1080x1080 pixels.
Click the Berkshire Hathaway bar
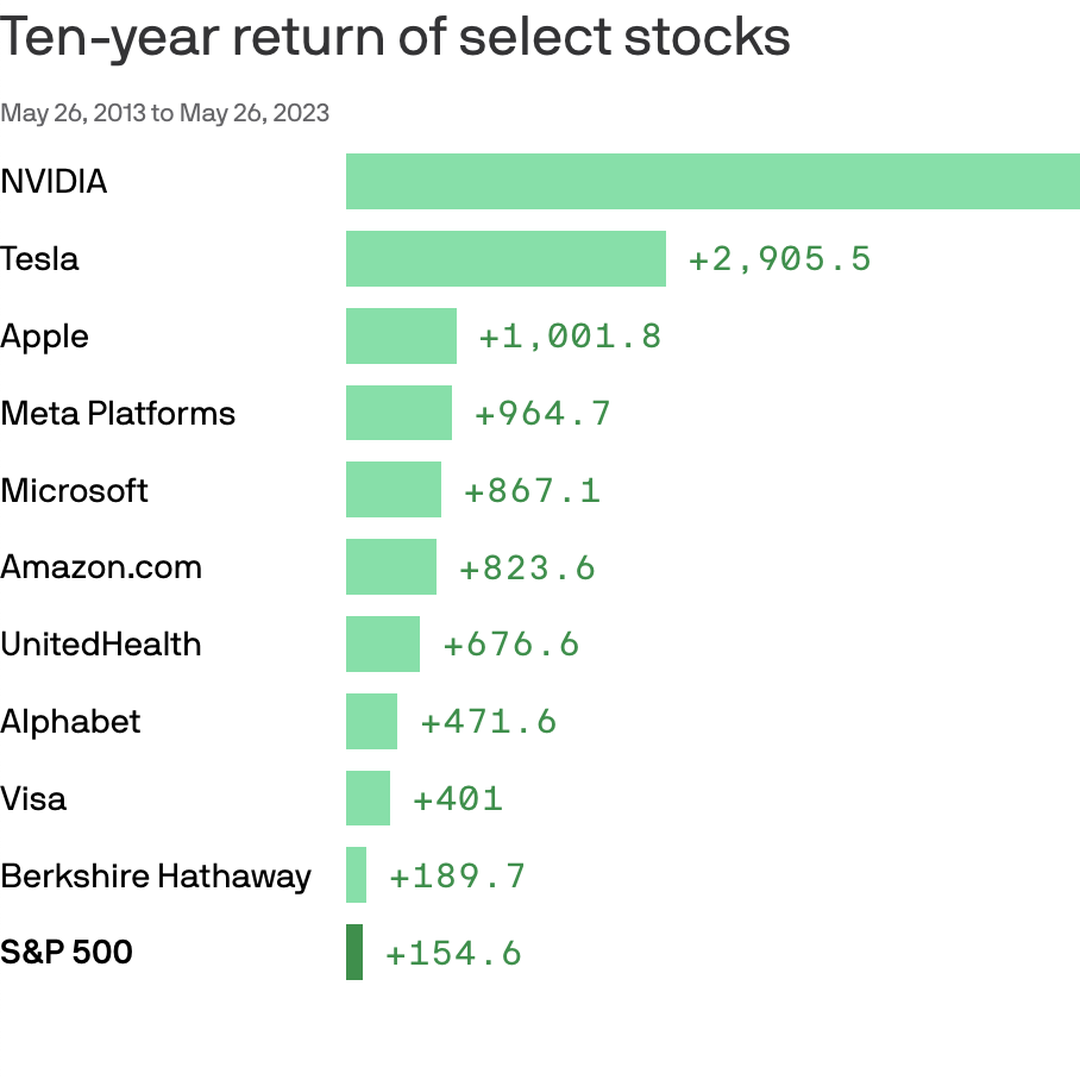[x=356, y=875]
